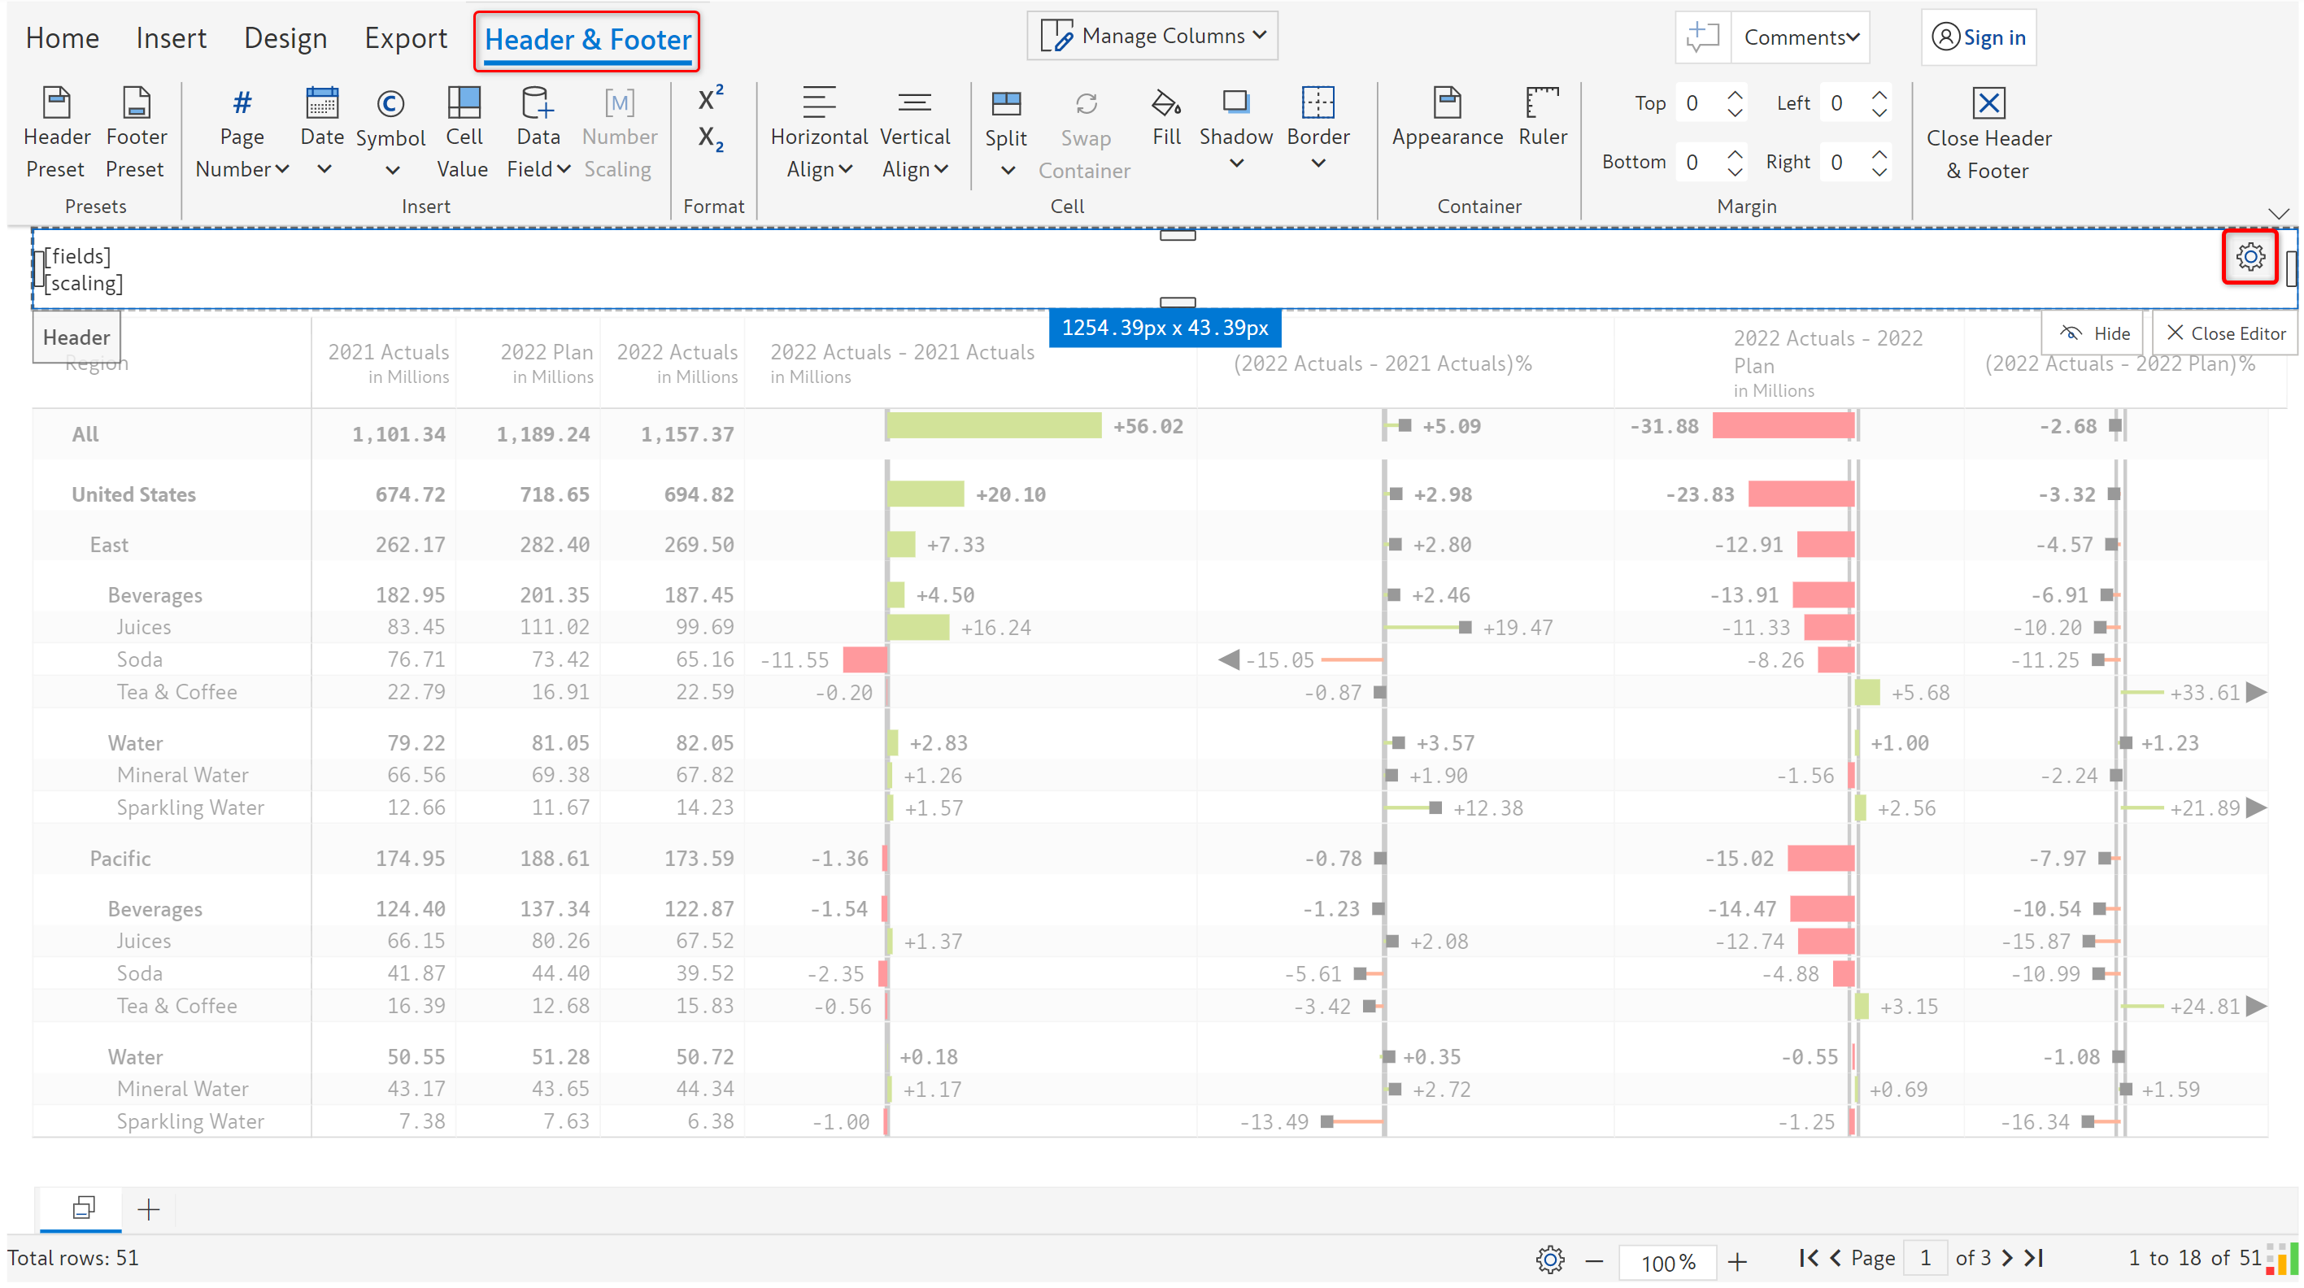Open header settings gear icon

[2250, 257]
